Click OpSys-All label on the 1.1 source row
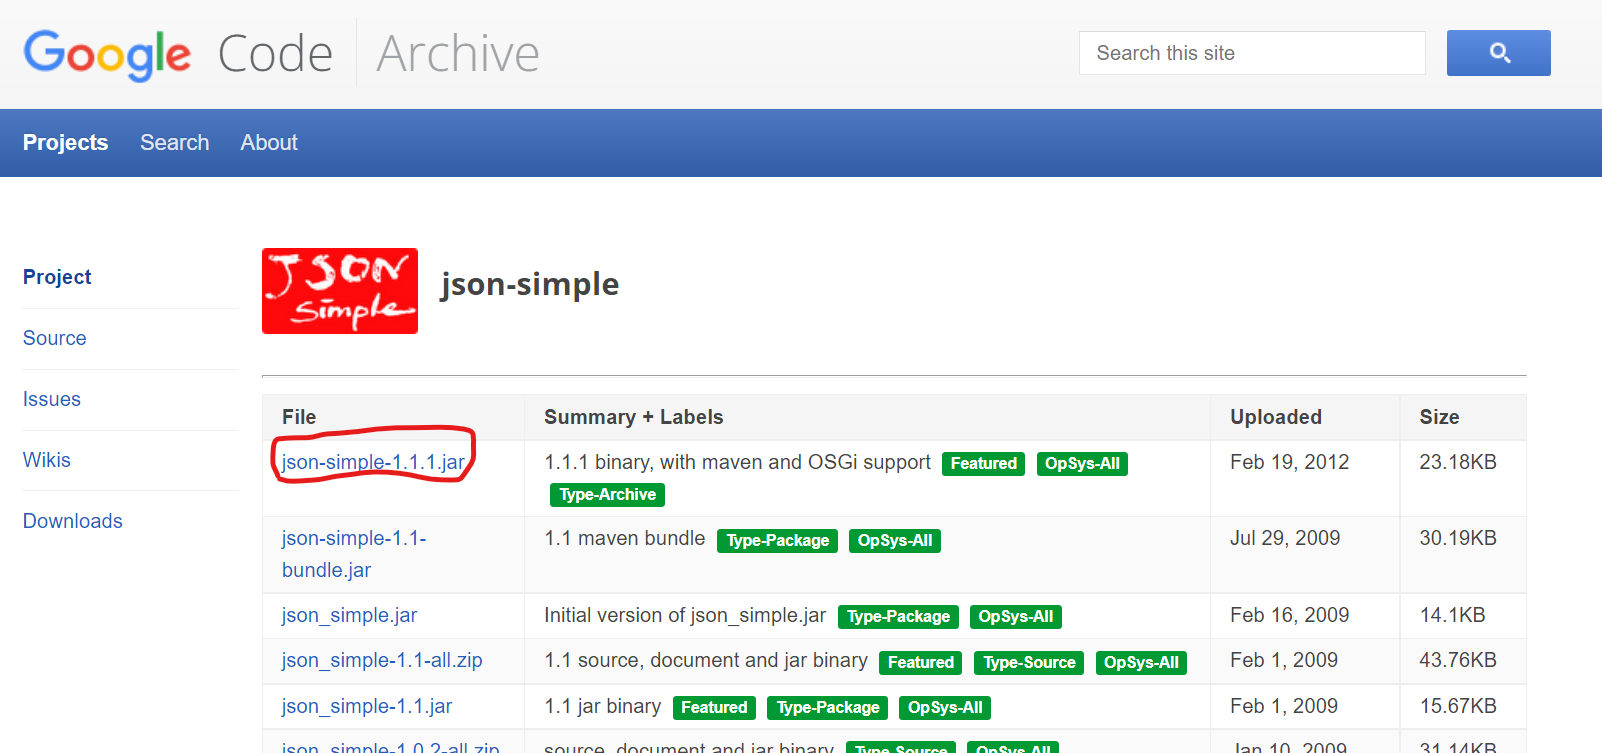Image resolution: width=1602 pixels, height=753 pixels. pyautogui.click(x=1141, y=663)
